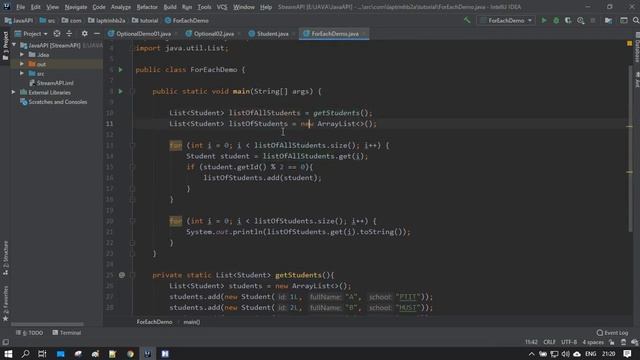Open Task View on the taskbar
Viewport: 640px width, 360px height.
tap(42, 353)
